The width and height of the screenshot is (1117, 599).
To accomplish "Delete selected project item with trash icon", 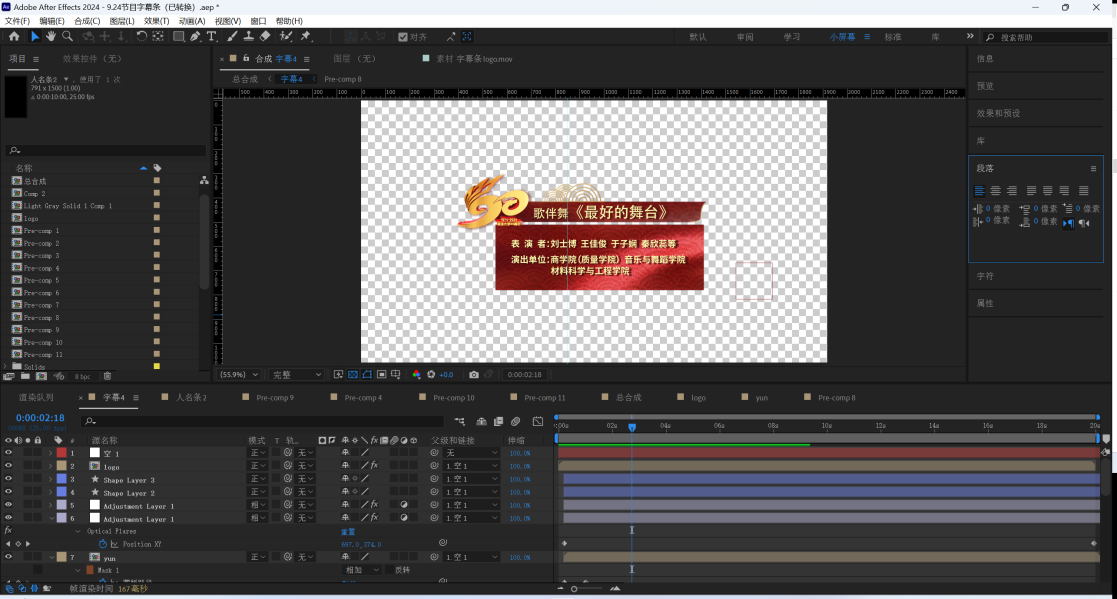I will (x=108, y=376).
